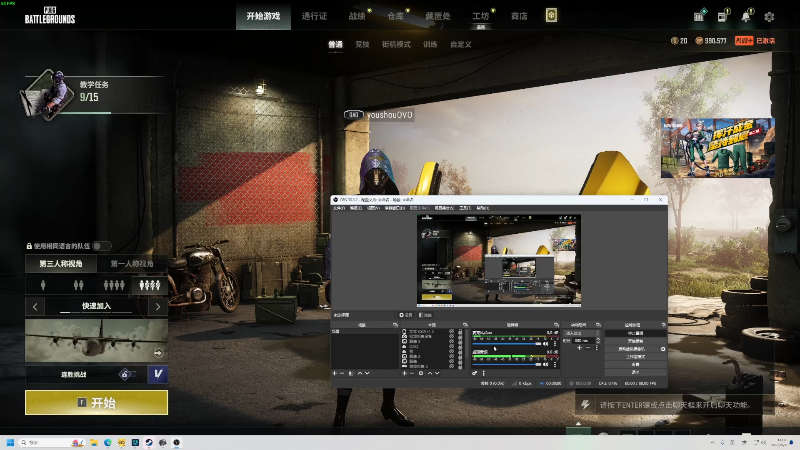Switch to 战绩 tab
Screen dimensions: 800x450
(x=357, y=16)
